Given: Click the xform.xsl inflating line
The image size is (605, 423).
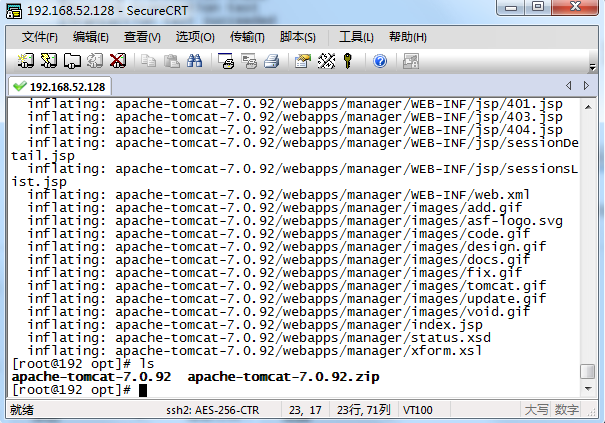Looking at the screenshot, I should click(x=255, y=350).
